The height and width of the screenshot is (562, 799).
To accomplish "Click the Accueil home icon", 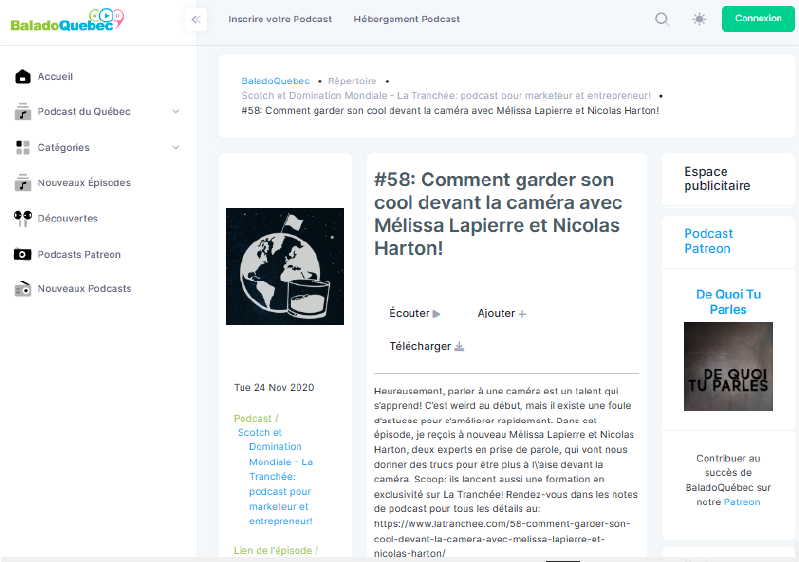I will click(22, 76).
